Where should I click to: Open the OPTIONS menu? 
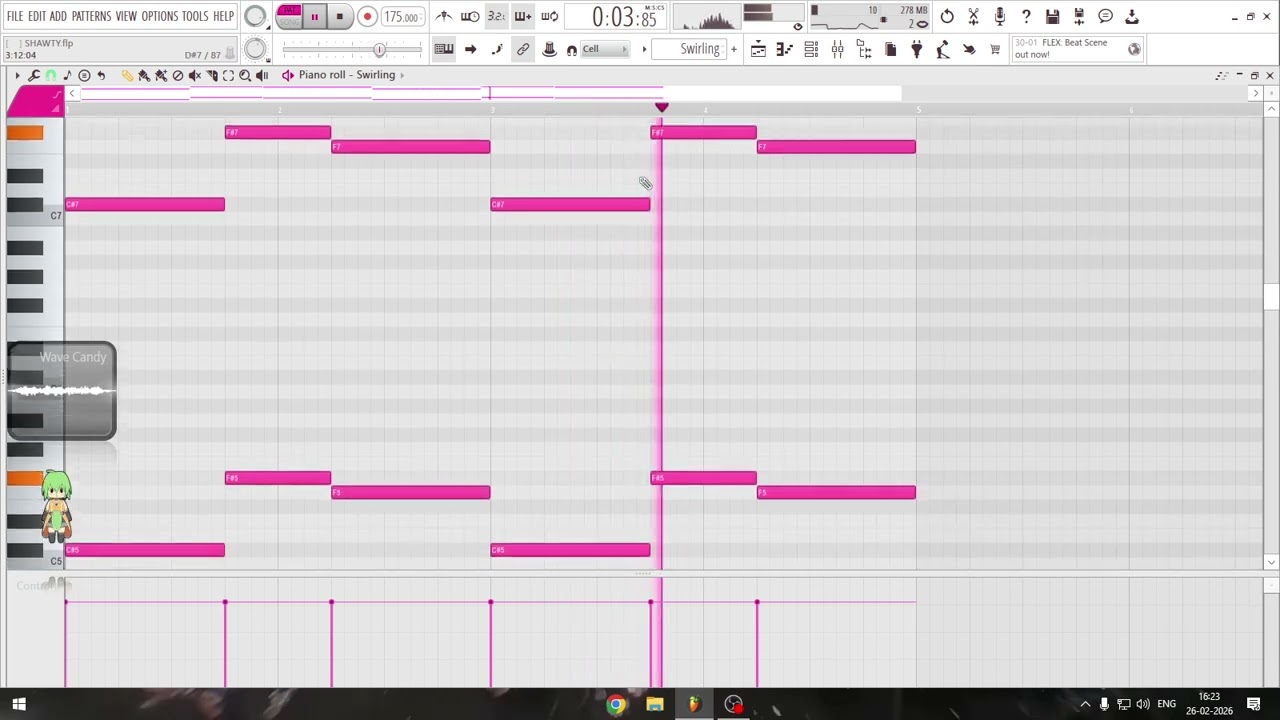[x=159, y=16]
